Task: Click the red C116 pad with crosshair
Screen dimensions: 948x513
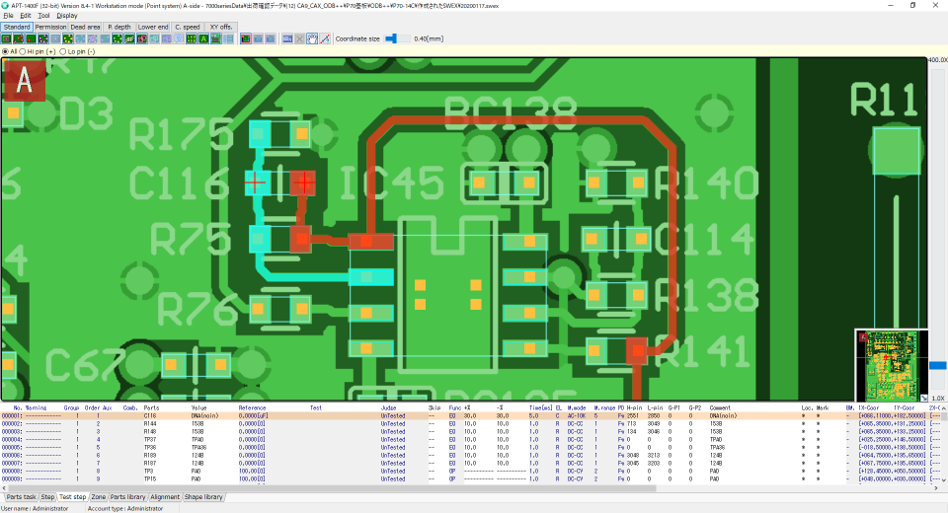Action: coord(303,182)
